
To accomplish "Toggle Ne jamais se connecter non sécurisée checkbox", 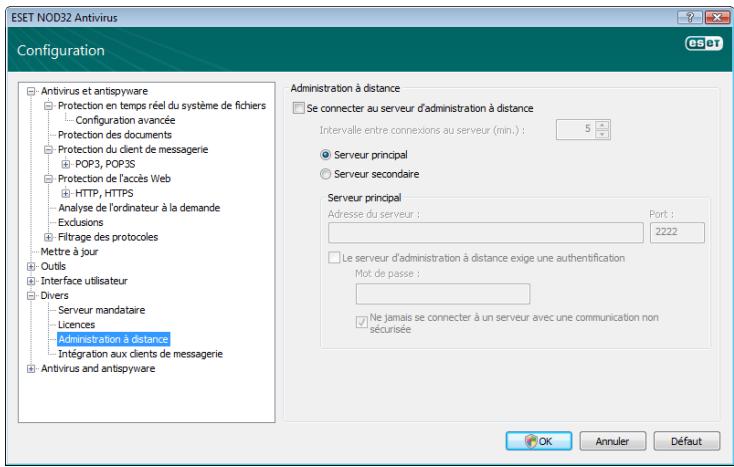I will click(x=361, y=322).
